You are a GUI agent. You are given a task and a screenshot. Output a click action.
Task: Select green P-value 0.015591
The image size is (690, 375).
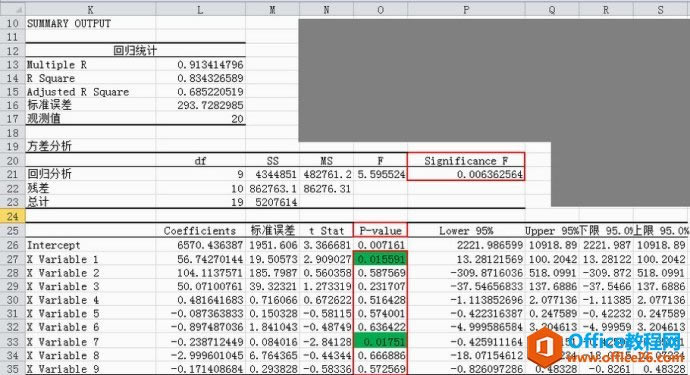pos(380,259)
